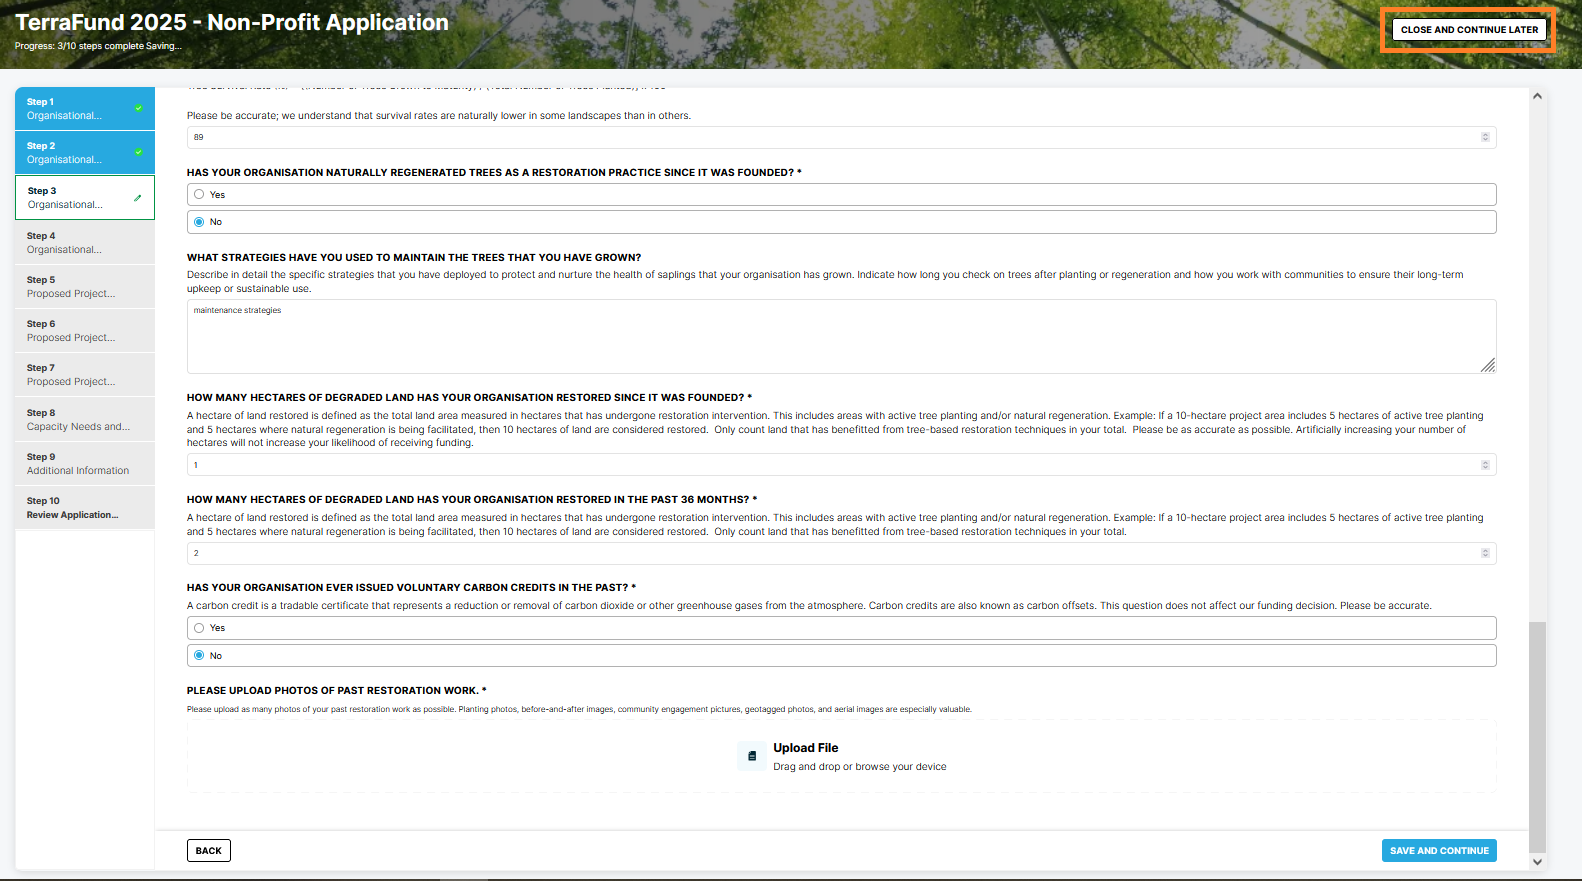Adjust the tree survival rate spinner
The height and width of the screenshot is (881, 1582).
point(1485,137)
